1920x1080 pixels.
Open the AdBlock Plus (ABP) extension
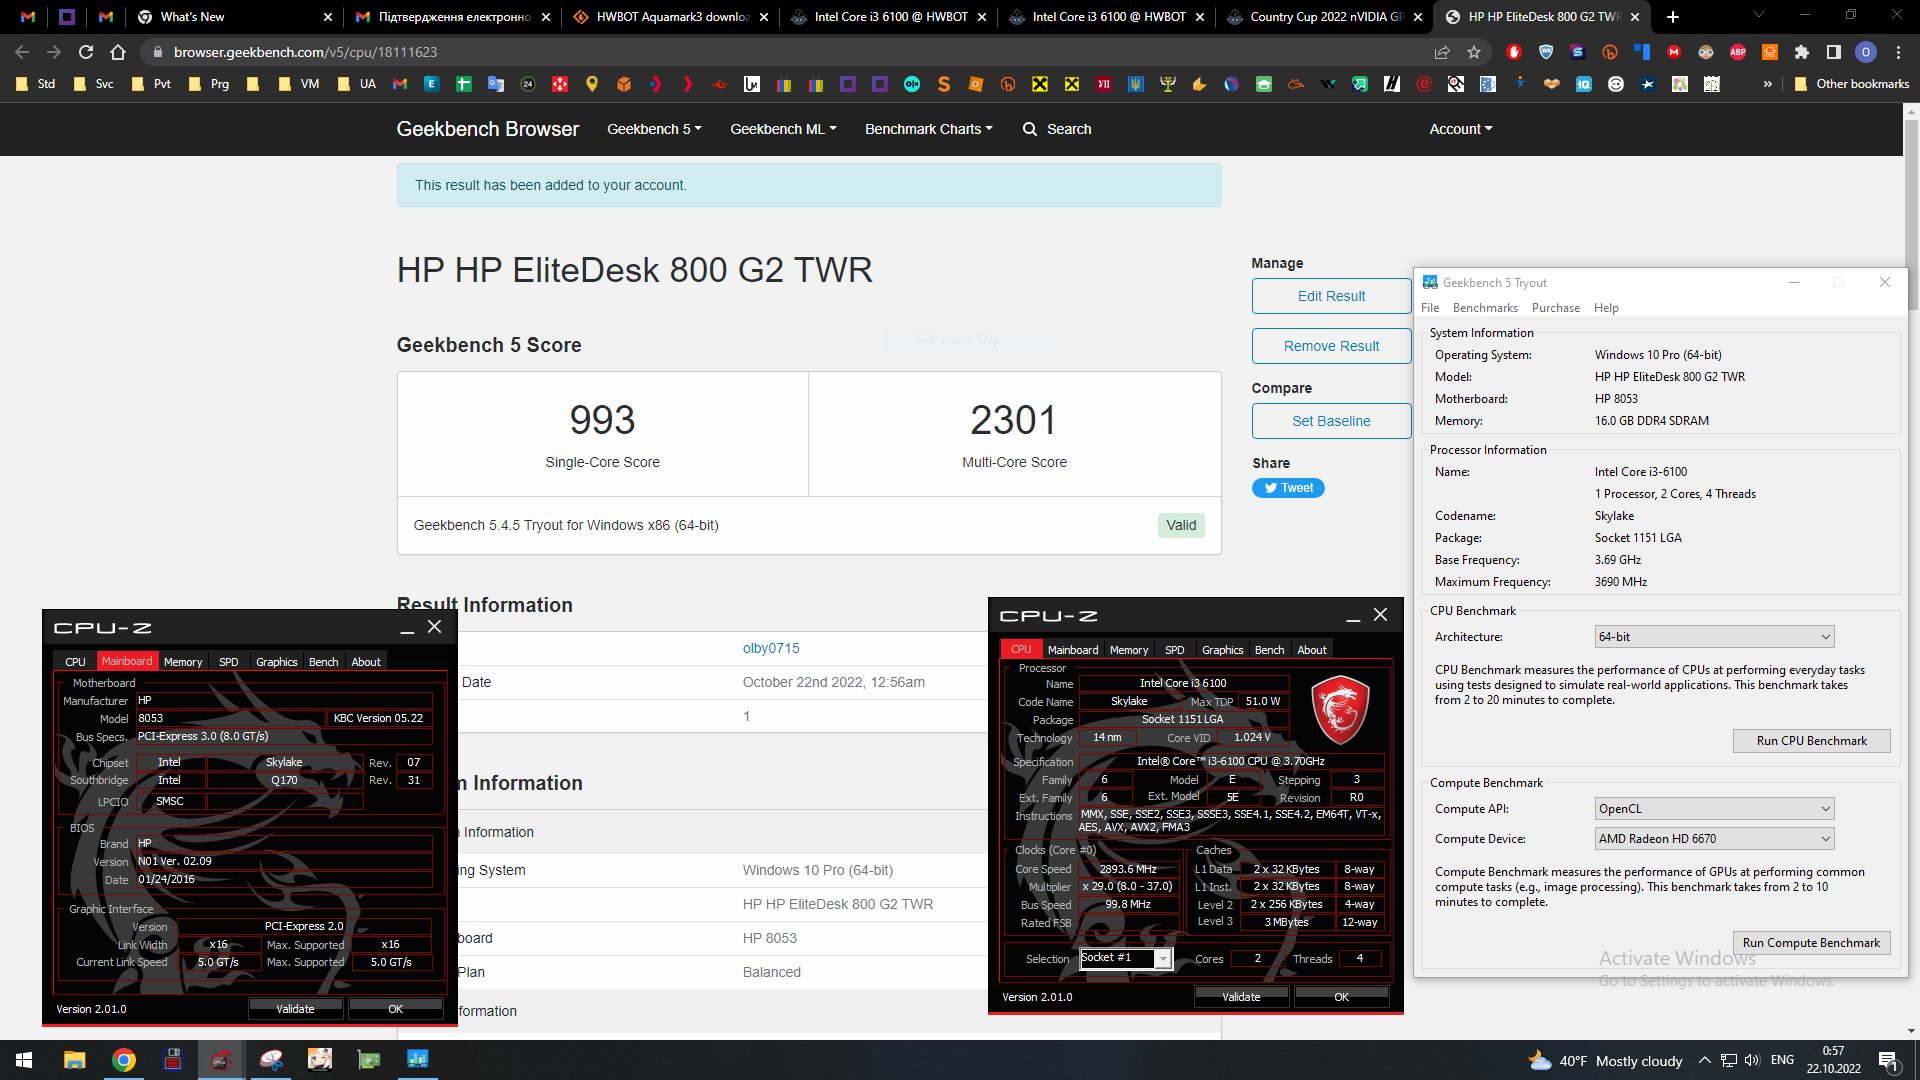pyautogui.click(x=1738, y=52)
